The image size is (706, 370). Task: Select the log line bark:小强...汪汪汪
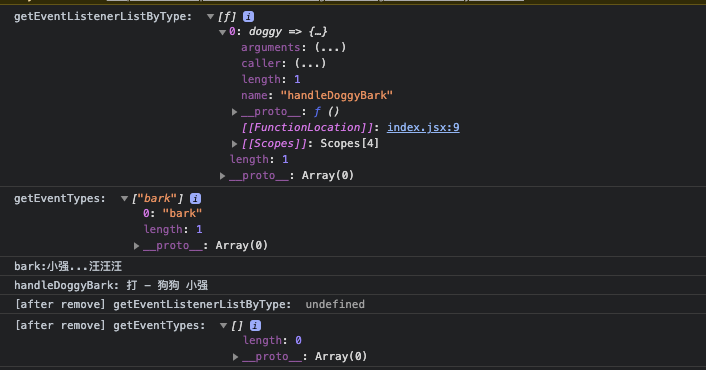pos(68,266)
